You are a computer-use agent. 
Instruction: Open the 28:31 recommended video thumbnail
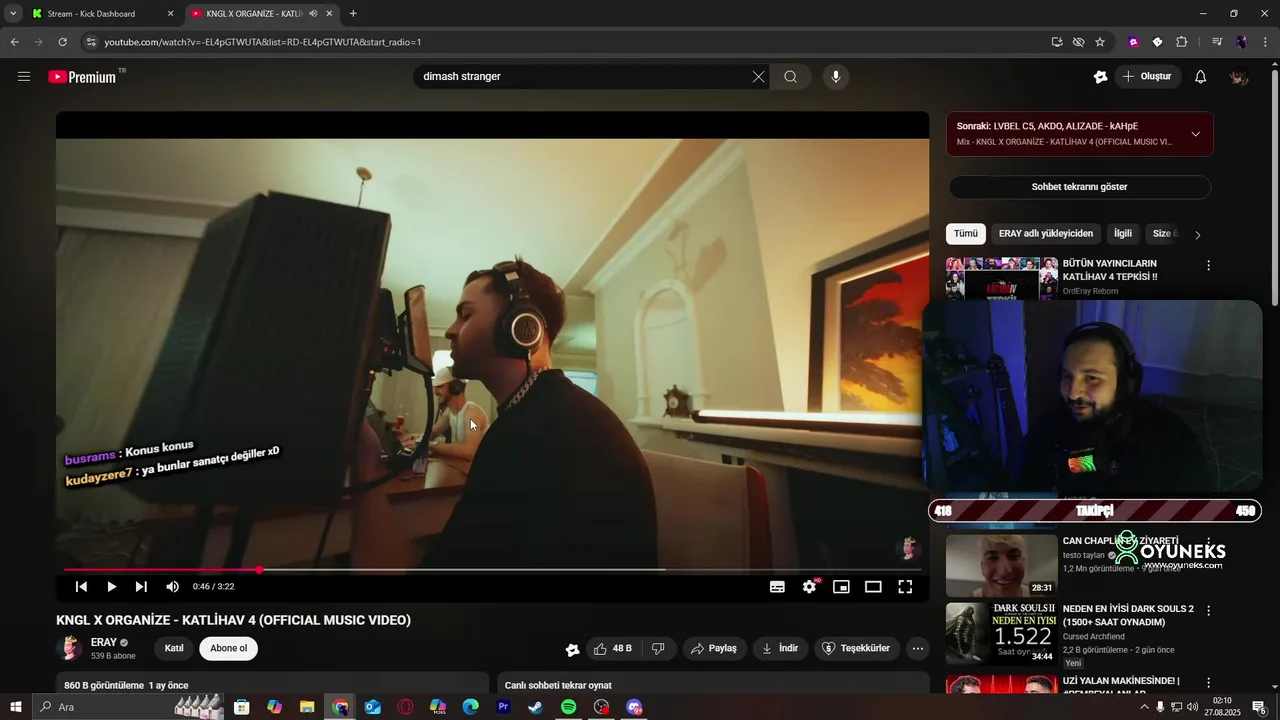tap(1001, 565)
